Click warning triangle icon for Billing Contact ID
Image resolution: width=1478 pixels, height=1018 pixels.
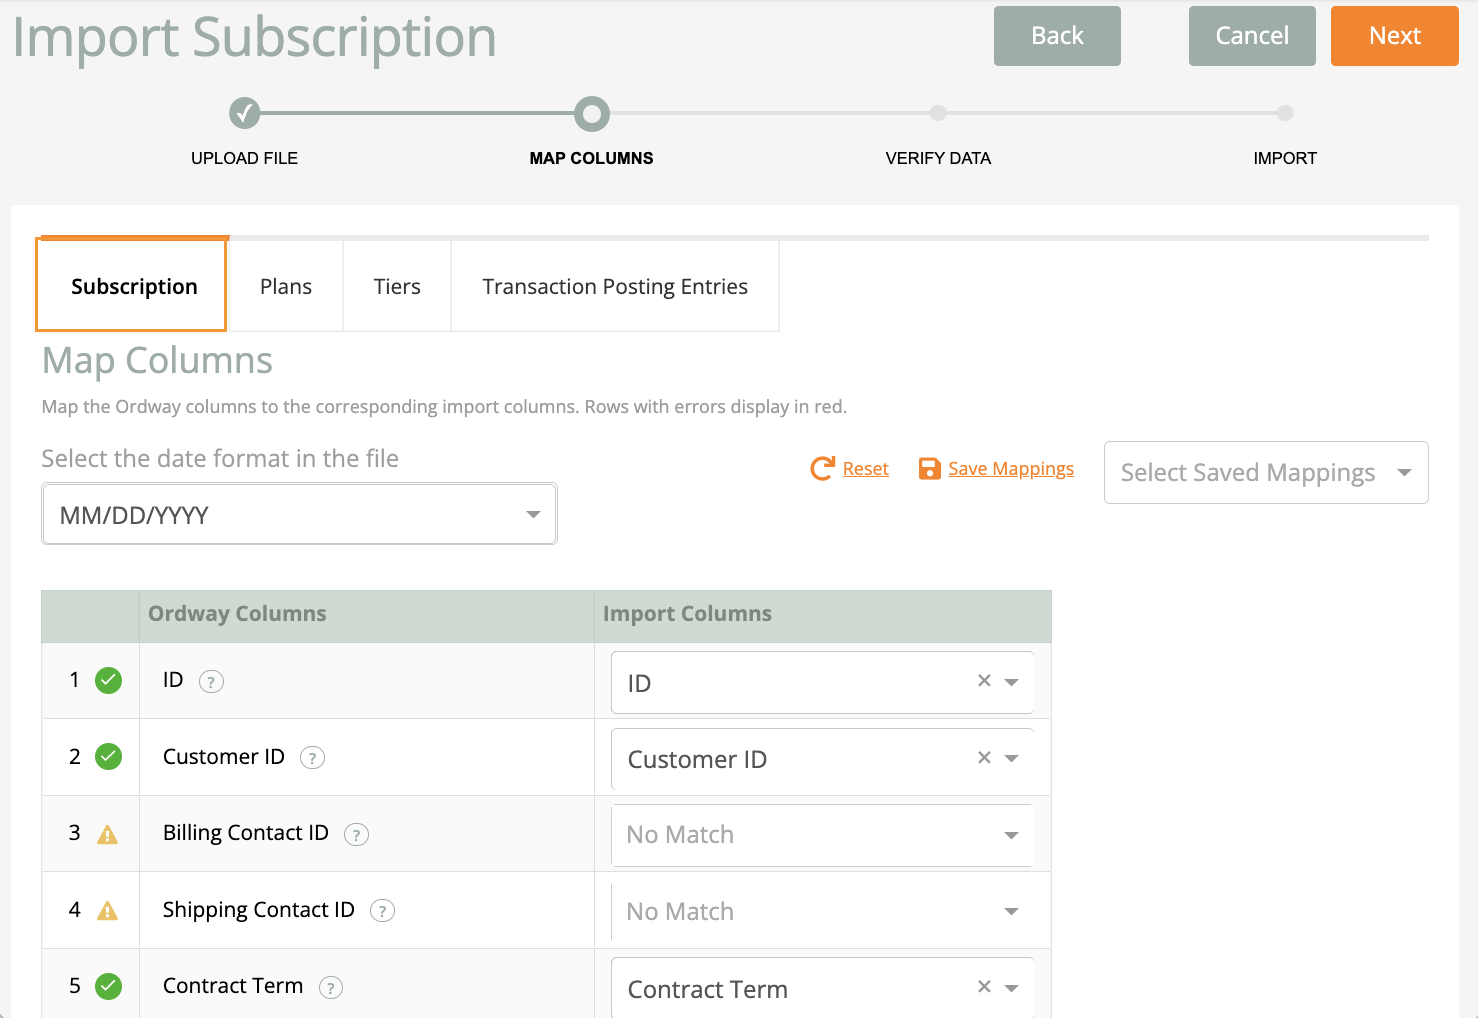tap(107, 834)
